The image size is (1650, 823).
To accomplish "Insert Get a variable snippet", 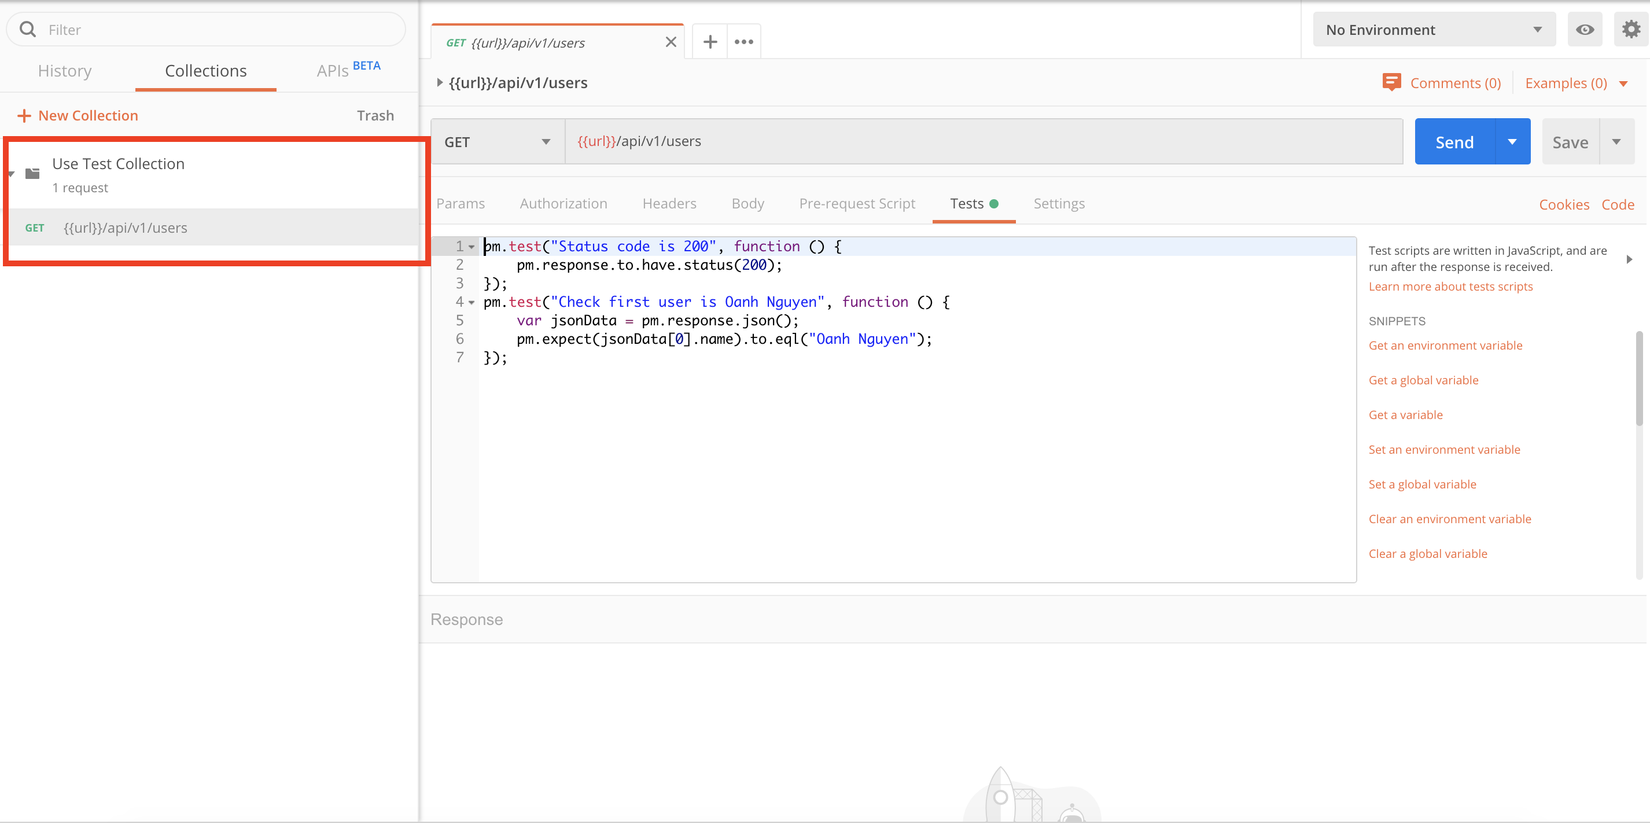I will (x=1405, y=415).
